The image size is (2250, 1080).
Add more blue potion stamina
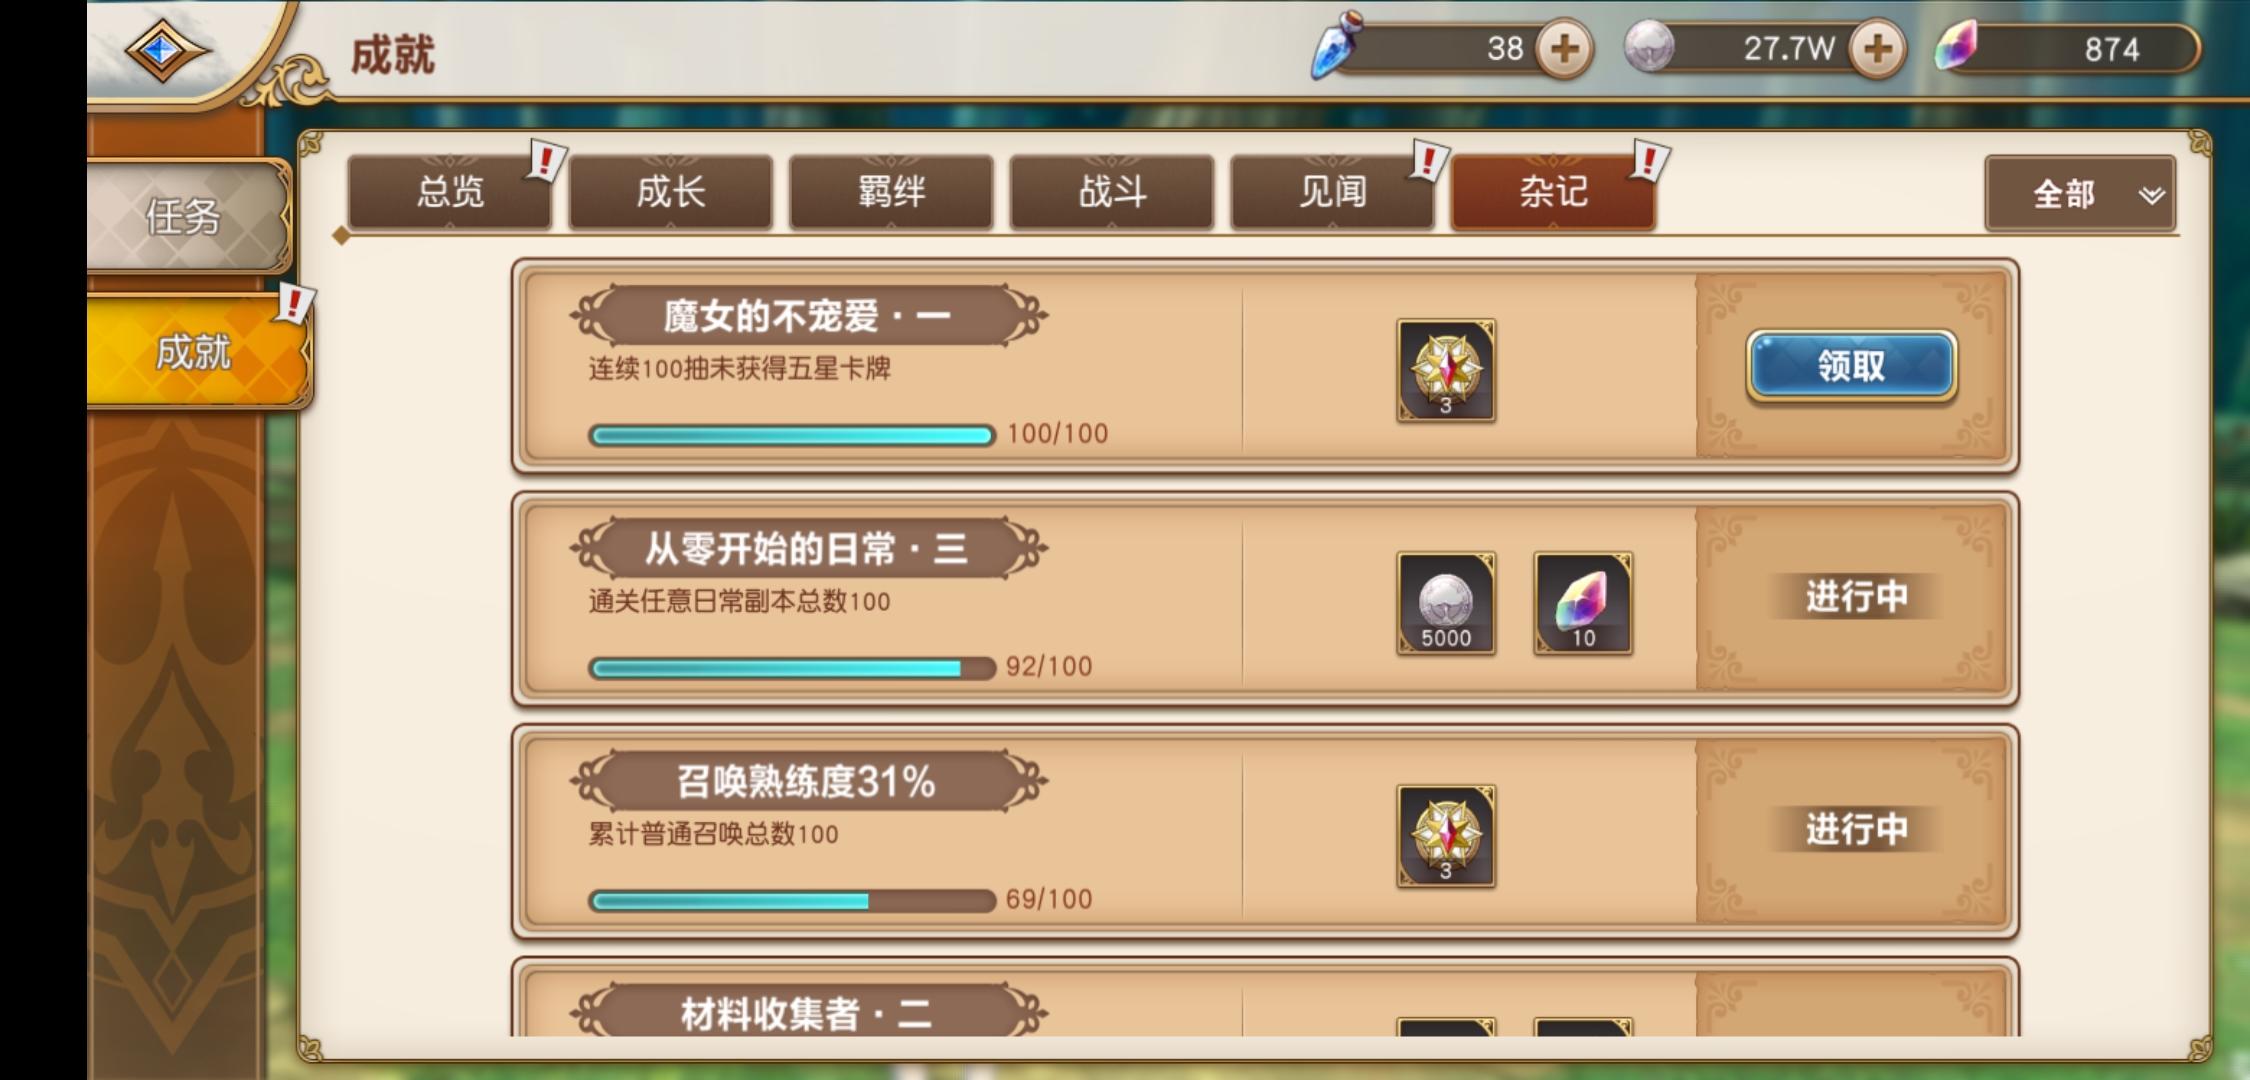coord(1564,49)
